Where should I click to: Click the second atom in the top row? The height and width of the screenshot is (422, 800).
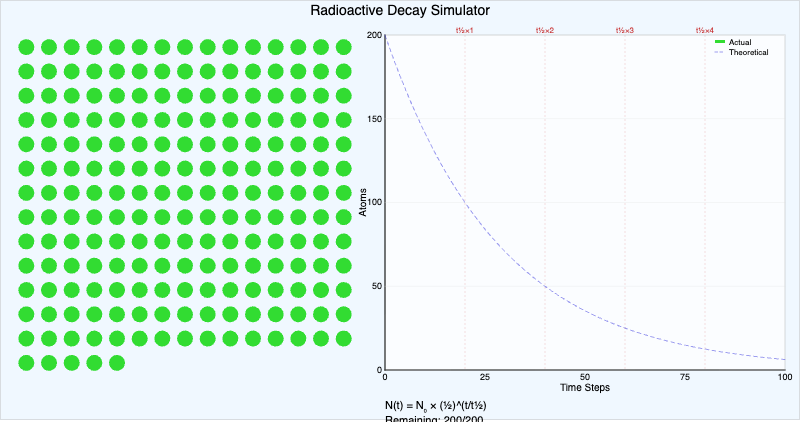tap(49, 47)
